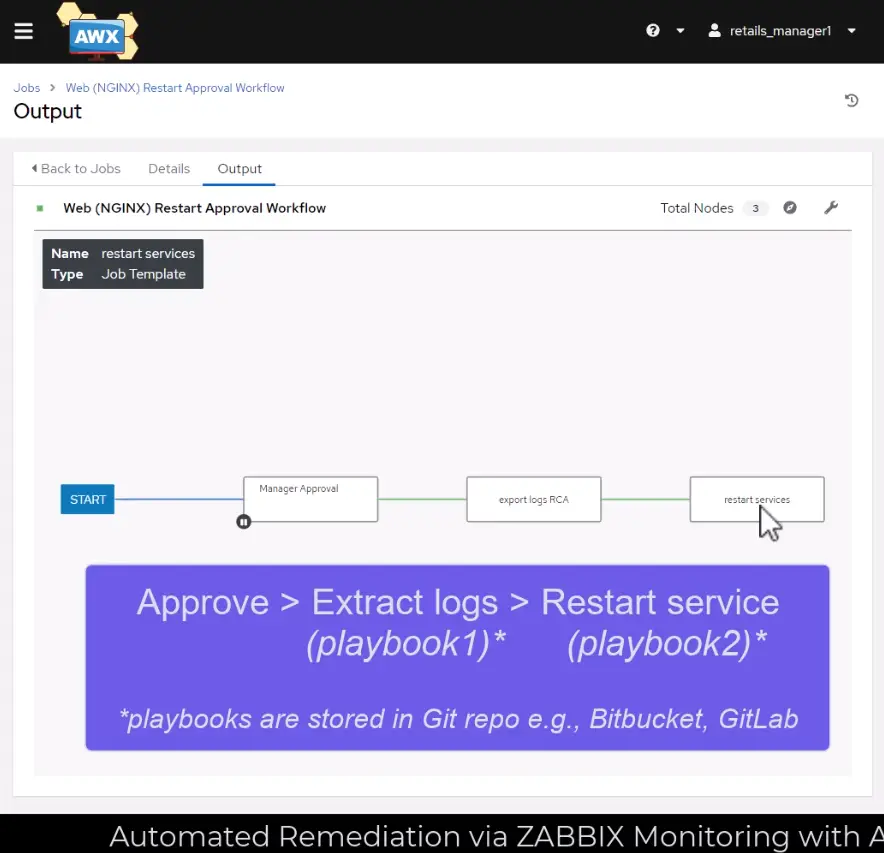884x853 pixels.
Task: Go to Jobs breadcrumb link
Action: click(26, 88)
